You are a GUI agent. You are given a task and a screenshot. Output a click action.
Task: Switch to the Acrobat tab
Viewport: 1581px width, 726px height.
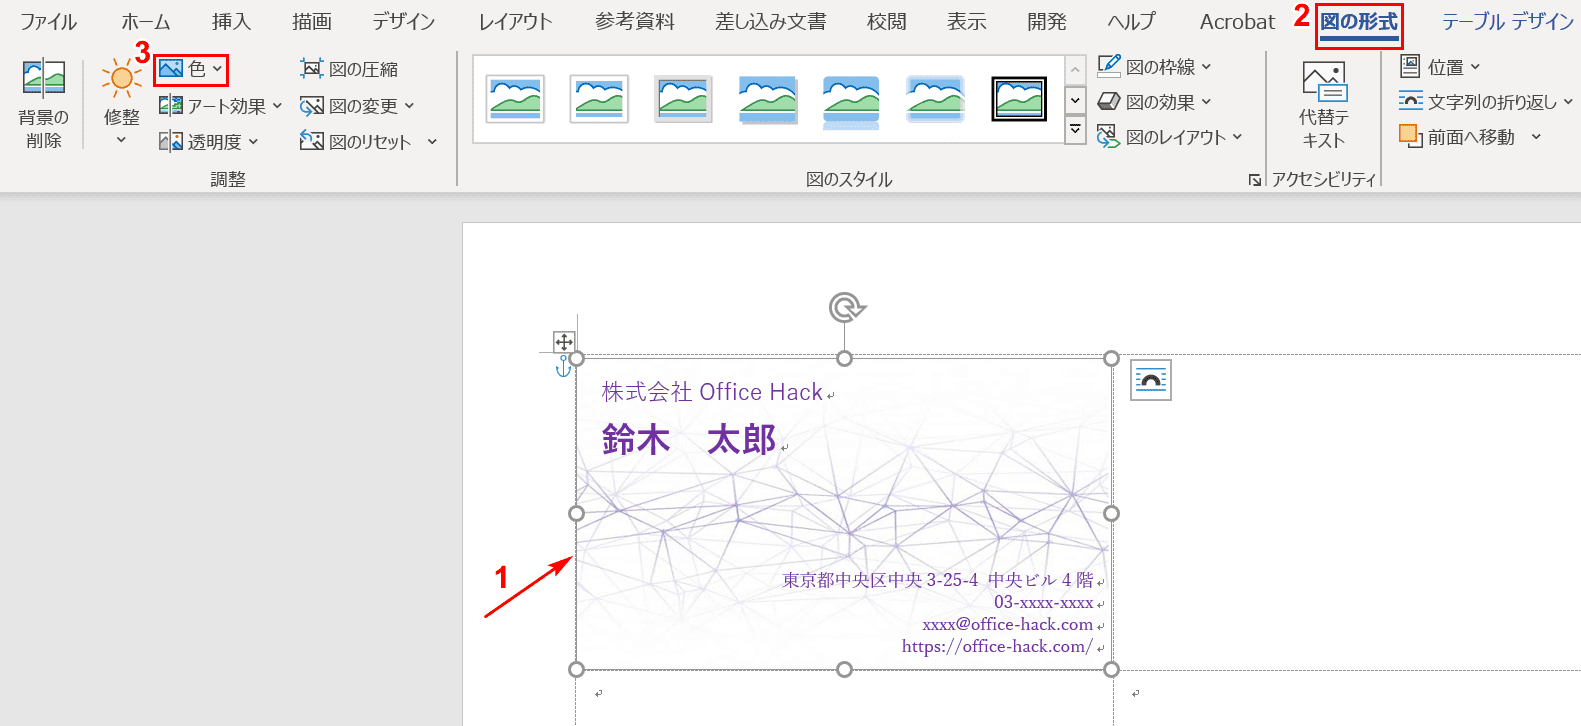coord(1238,22)
